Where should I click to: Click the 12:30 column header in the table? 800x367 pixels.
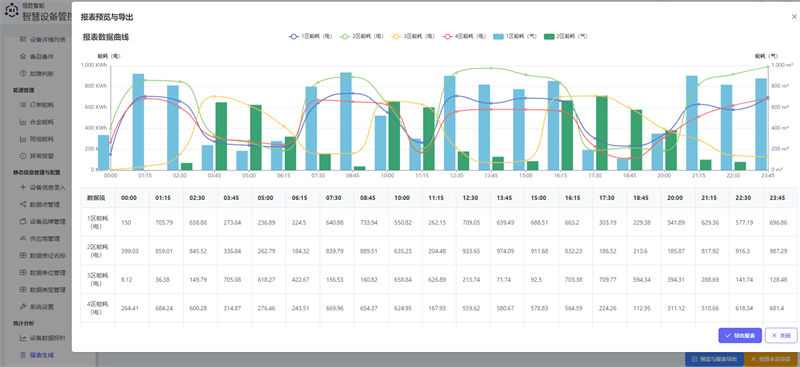(x=473, y=197)
